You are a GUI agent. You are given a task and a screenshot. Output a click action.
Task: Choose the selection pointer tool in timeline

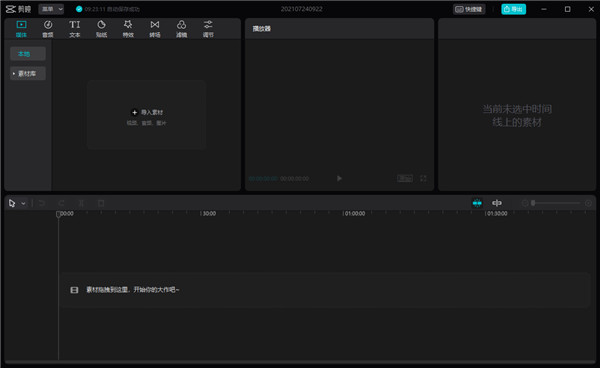[12, 203]
